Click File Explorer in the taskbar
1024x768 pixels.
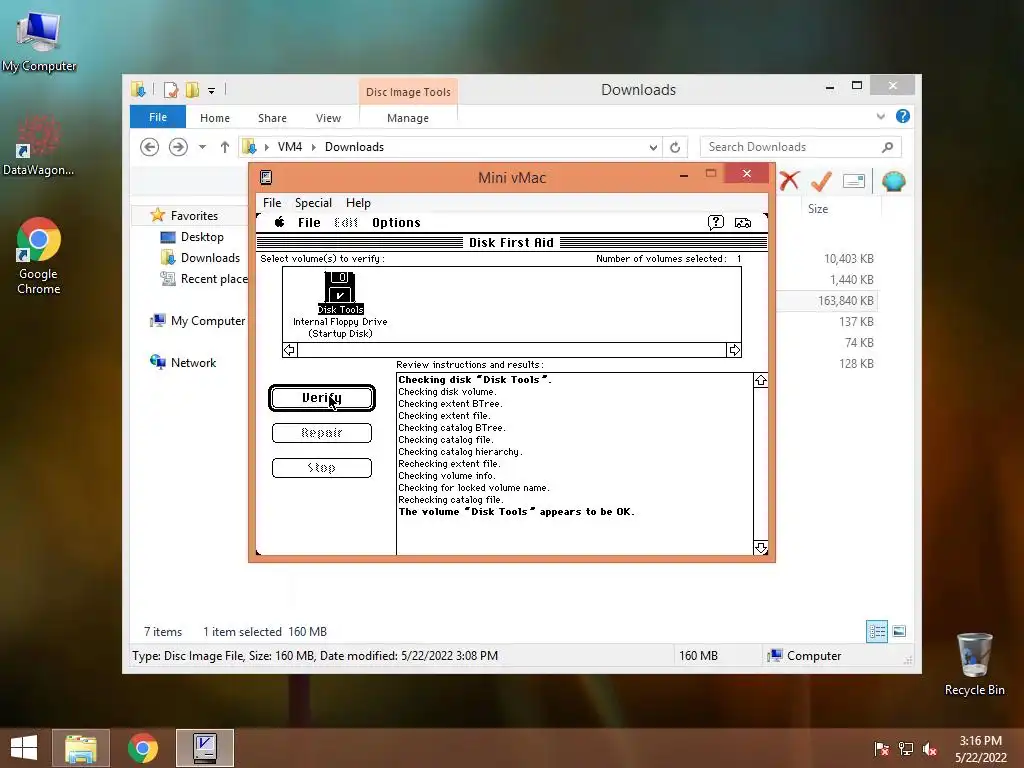tap(81, 748)
